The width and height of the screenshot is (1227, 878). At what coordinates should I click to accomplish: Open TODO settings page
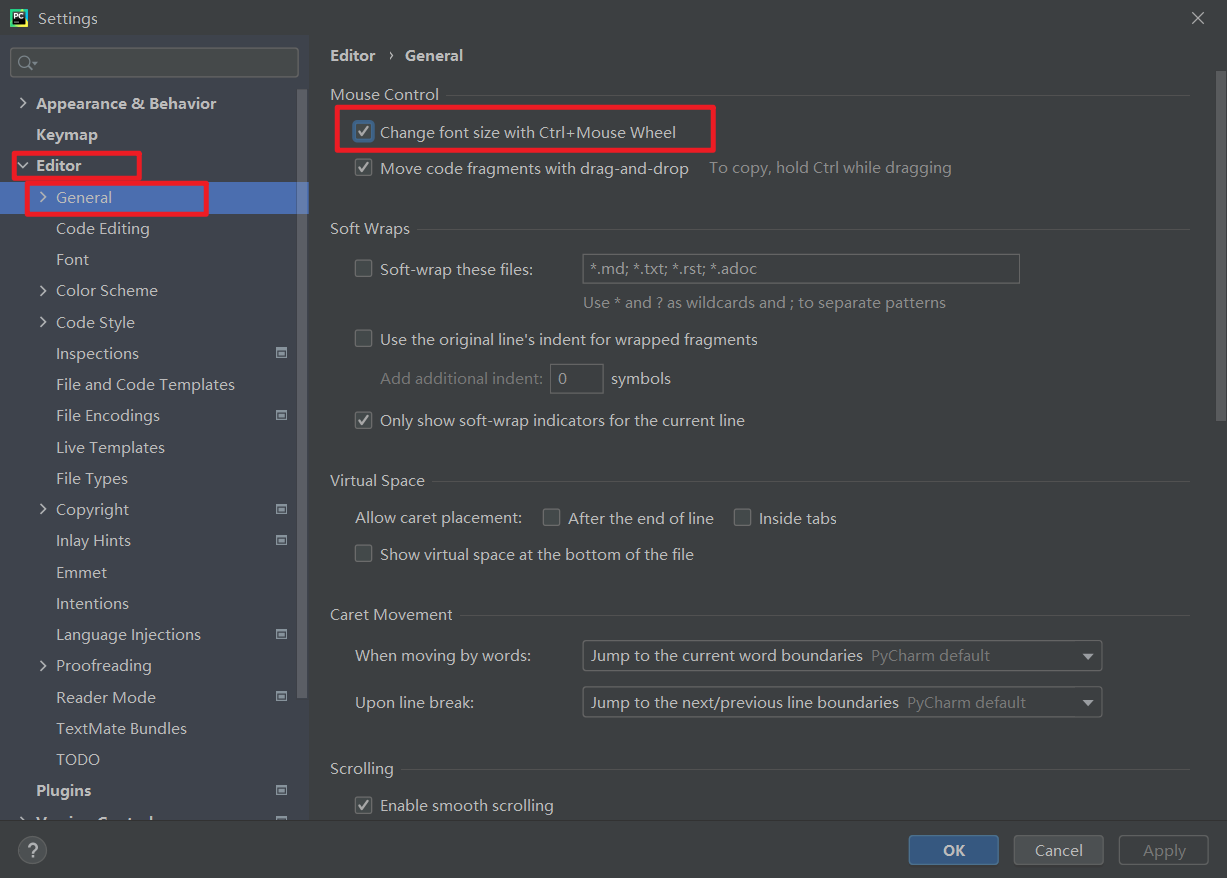point(78,759)
